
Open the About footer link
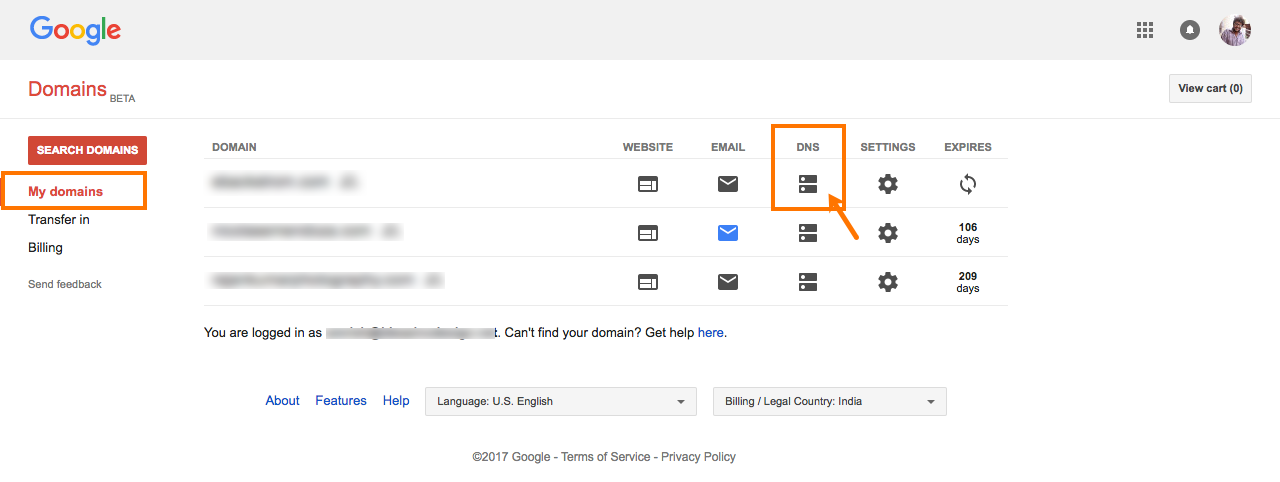(x=282, y=400)
